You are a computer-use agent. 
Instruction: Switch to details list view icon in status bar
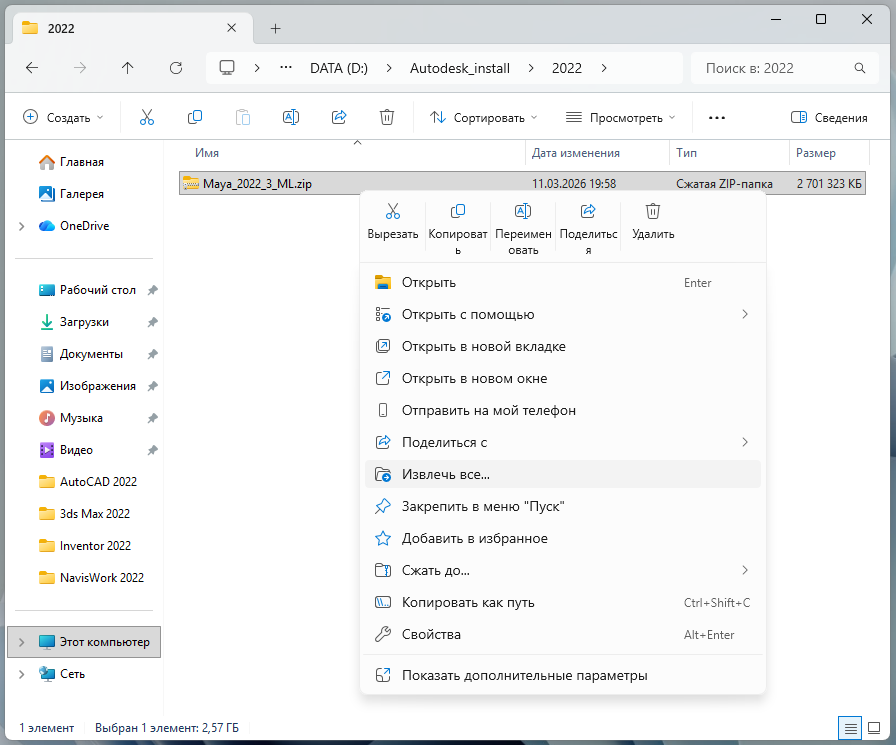pos(850,728)
